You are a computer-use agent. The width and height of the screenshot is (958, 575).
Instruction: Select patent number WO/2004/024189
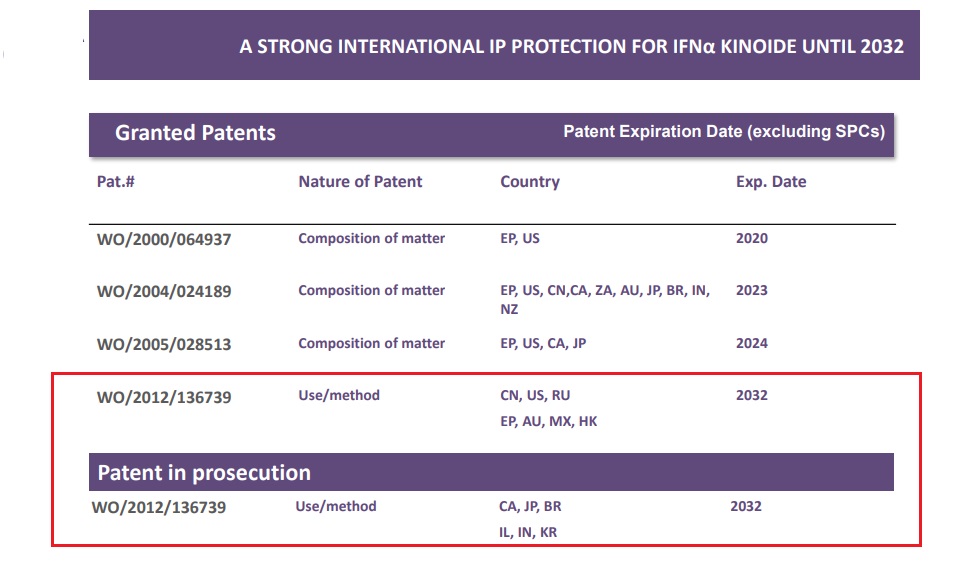(164, 291)
